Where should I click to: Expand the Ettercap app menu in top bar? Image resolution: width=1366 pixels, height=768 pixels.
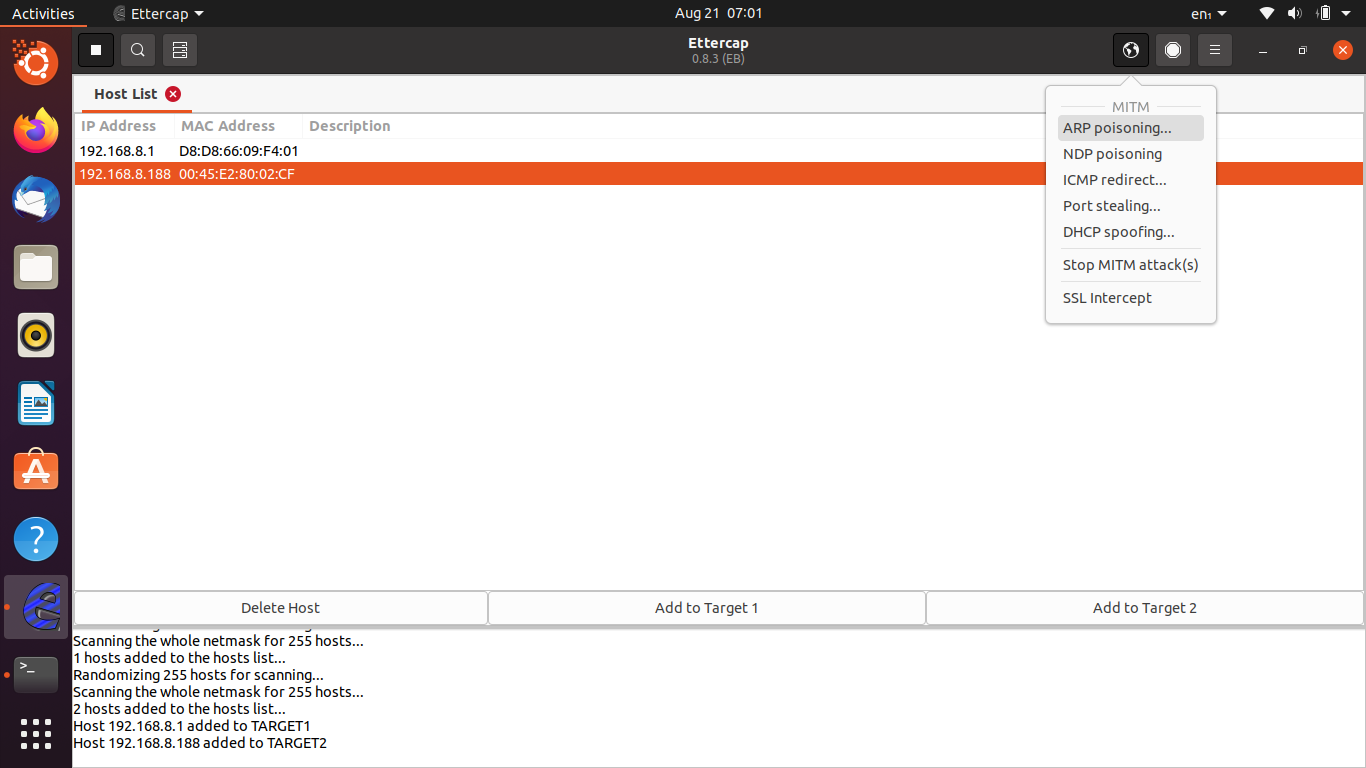coord(158,13)
